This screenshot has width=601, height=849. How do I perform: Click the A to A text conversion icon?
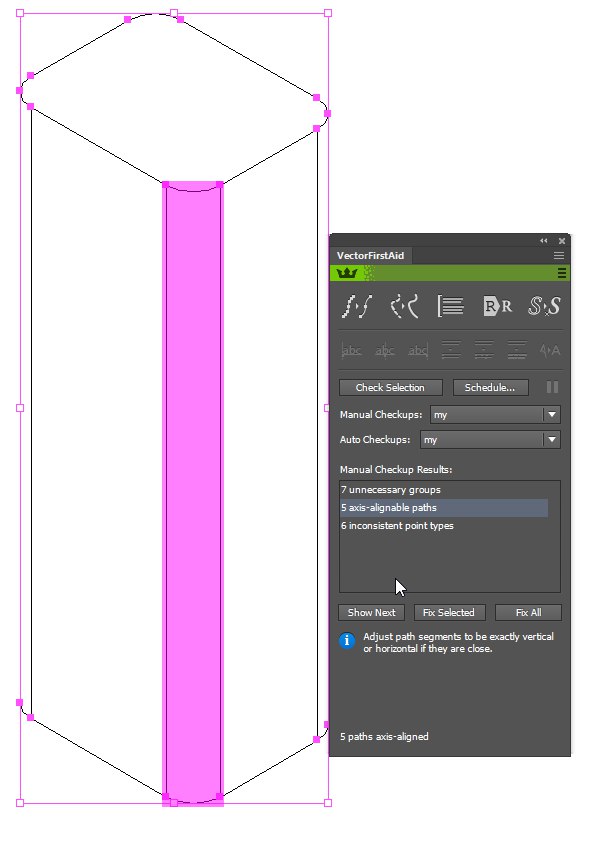coord(550,350)
